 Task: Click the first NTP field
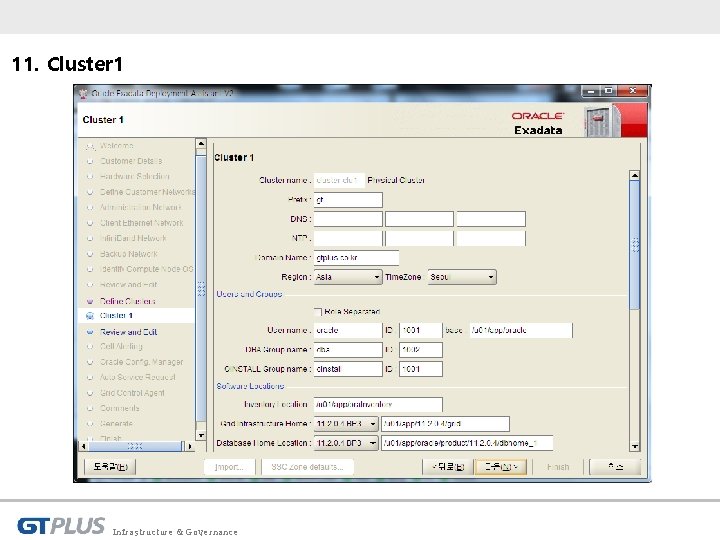[348, 238]
